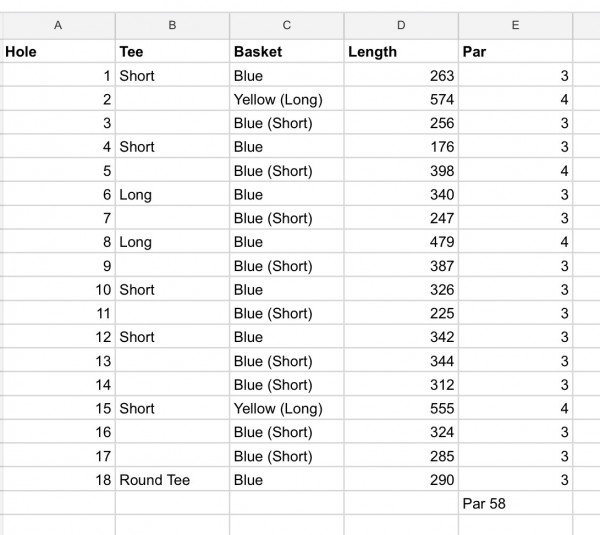Select hole number 18 cell
600x535 pixels.
(x=57, y=480)
